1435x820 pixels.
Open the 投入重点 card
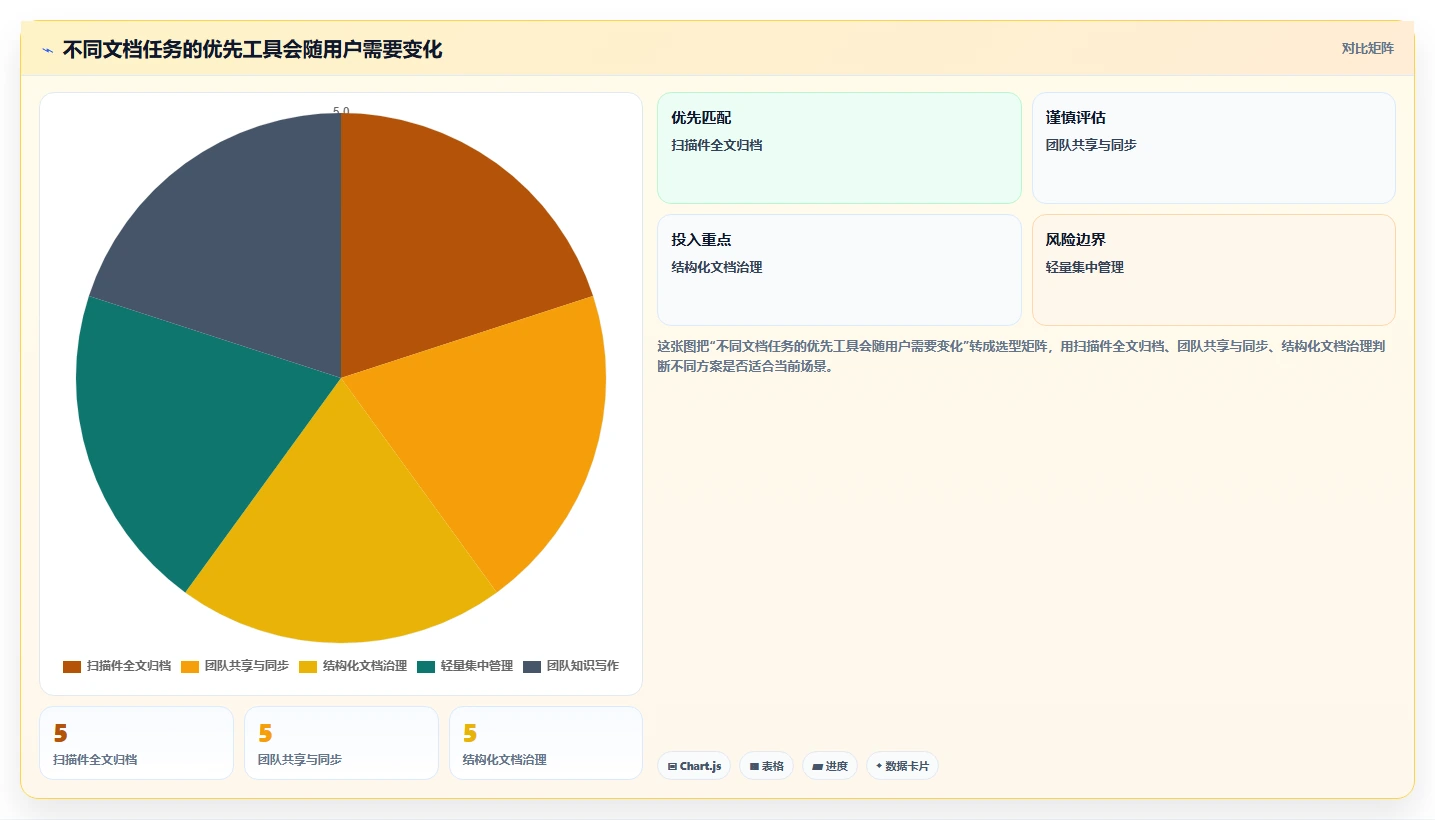tap(839, 270)
